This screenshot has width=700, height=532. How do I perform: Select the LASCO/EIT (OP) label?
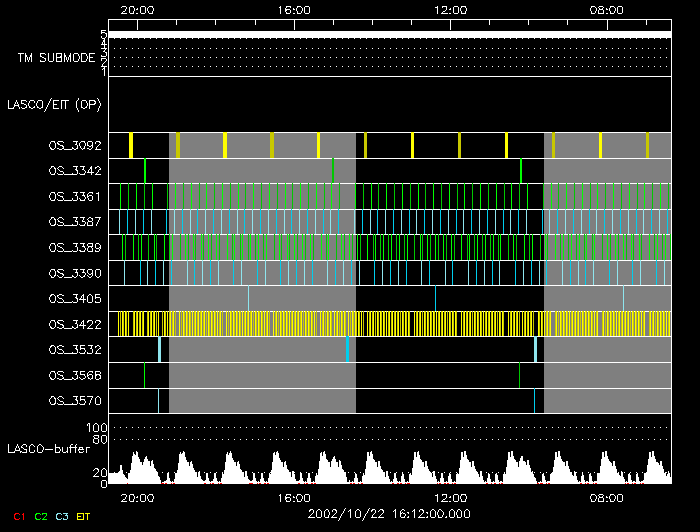[x=54, y=104]
